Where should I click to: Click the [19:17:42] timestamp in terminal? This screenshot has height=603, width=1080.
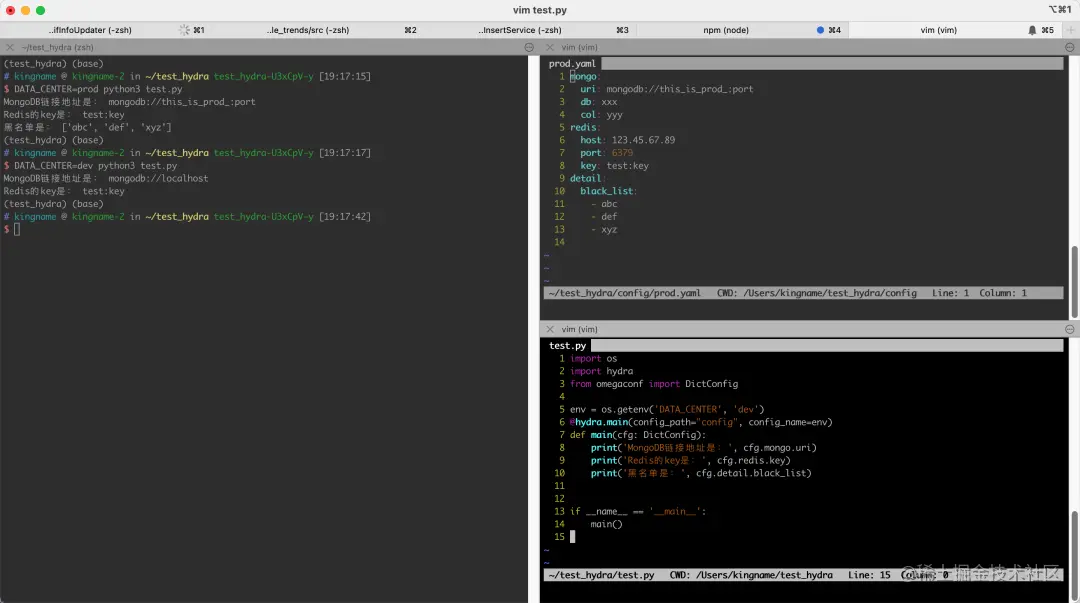point(344,216)
